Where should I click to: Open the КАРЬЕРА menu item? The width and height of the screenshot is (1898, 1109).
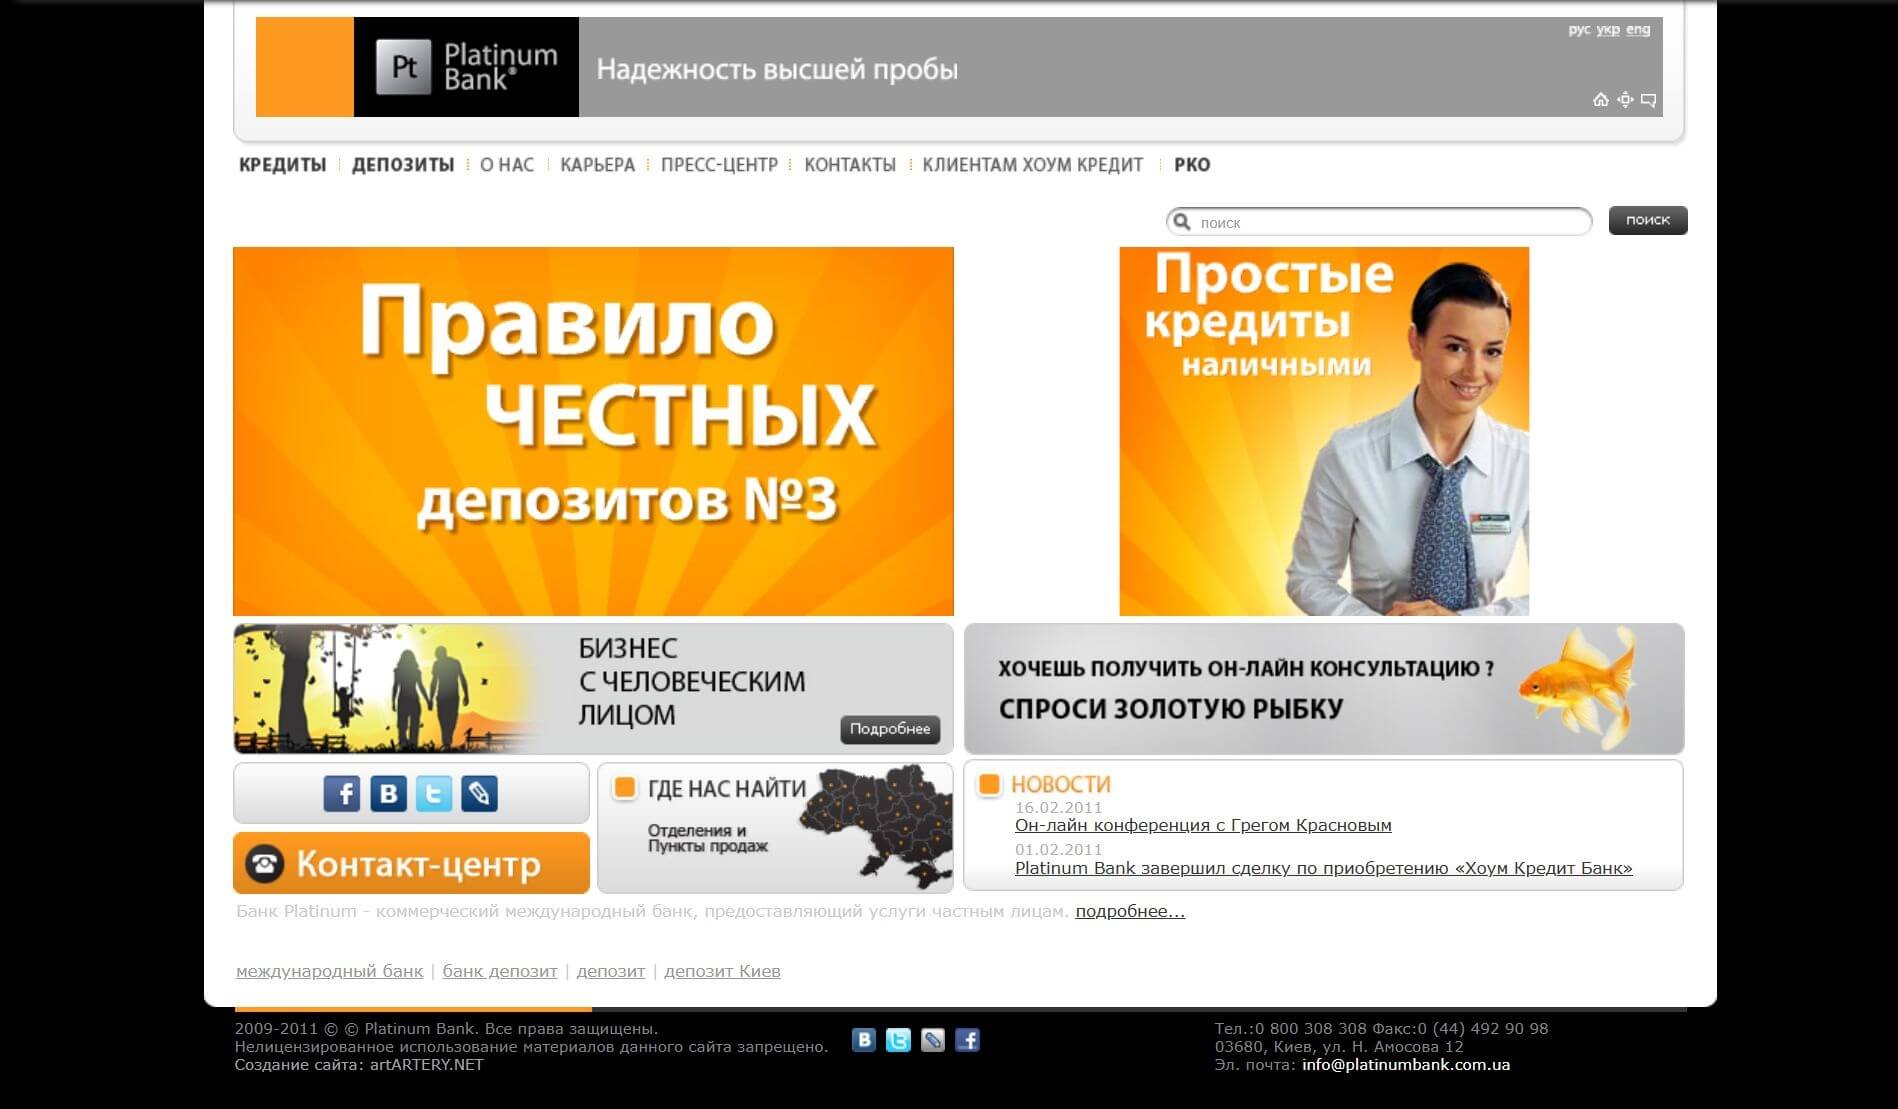598,165
